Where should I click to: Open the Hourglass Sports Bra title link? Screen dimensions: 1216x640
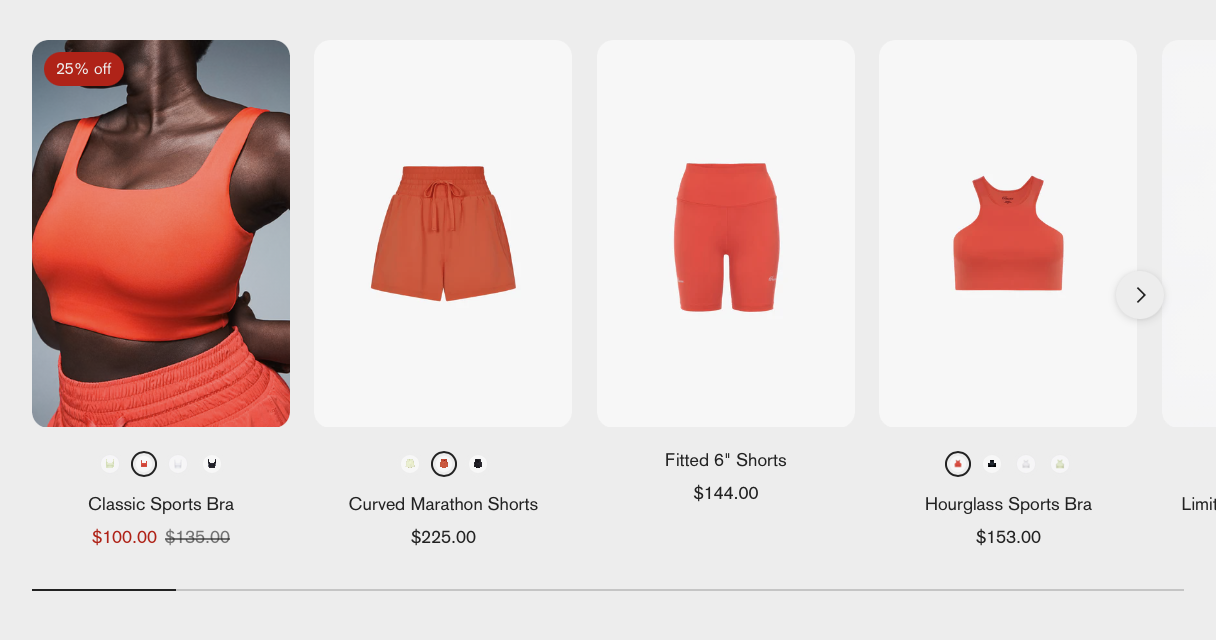[x=1008, y=504]
